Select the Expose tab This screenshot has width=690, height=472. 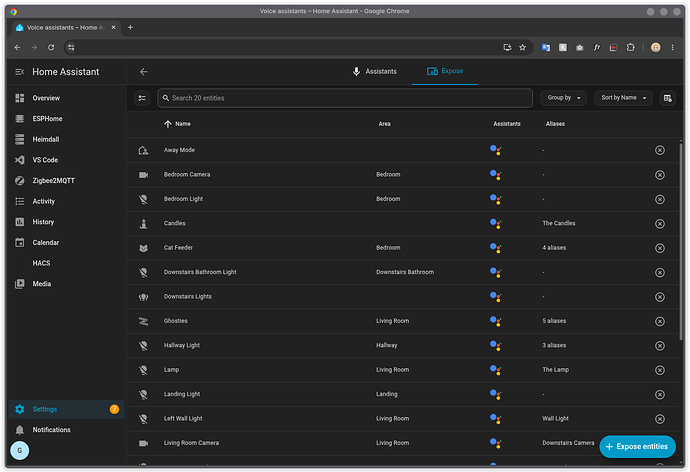tap(445, 72)
